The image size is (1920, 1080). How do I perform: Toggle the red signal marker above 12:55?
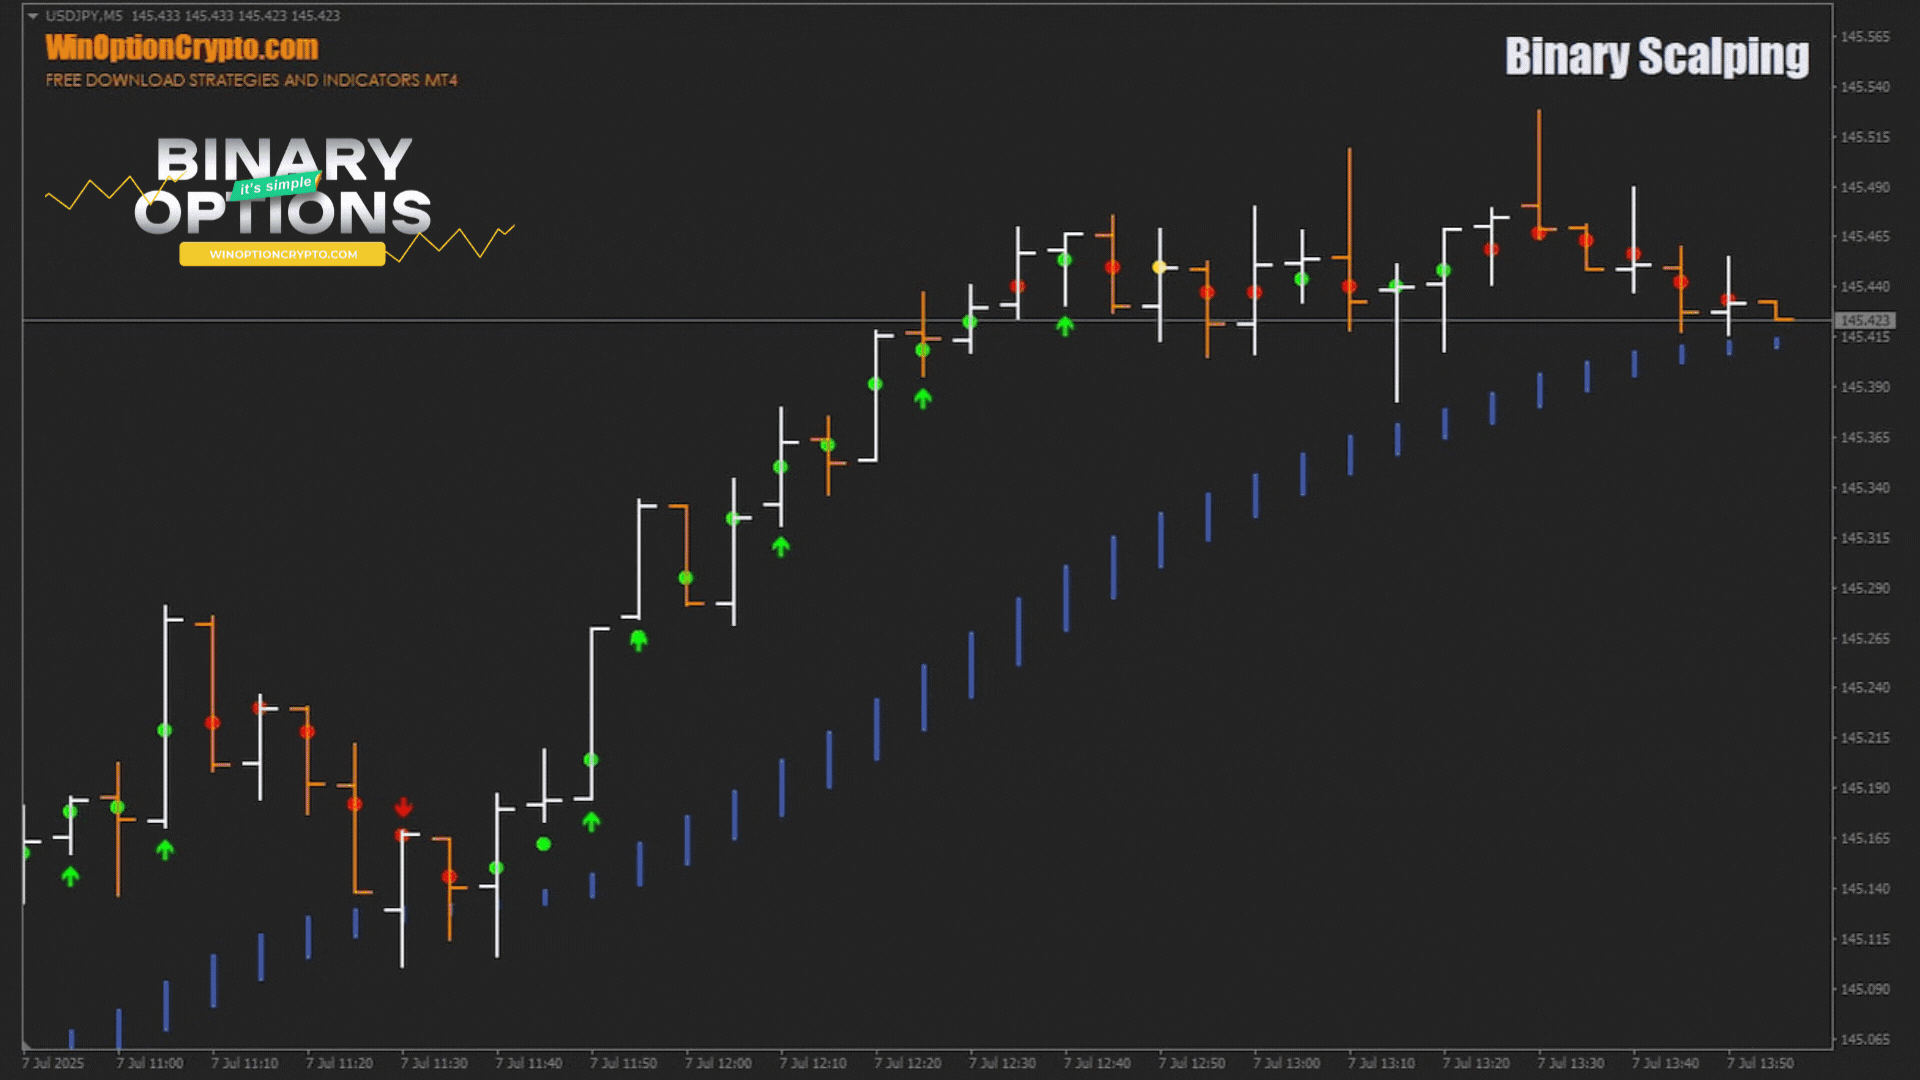[1255, 291]
